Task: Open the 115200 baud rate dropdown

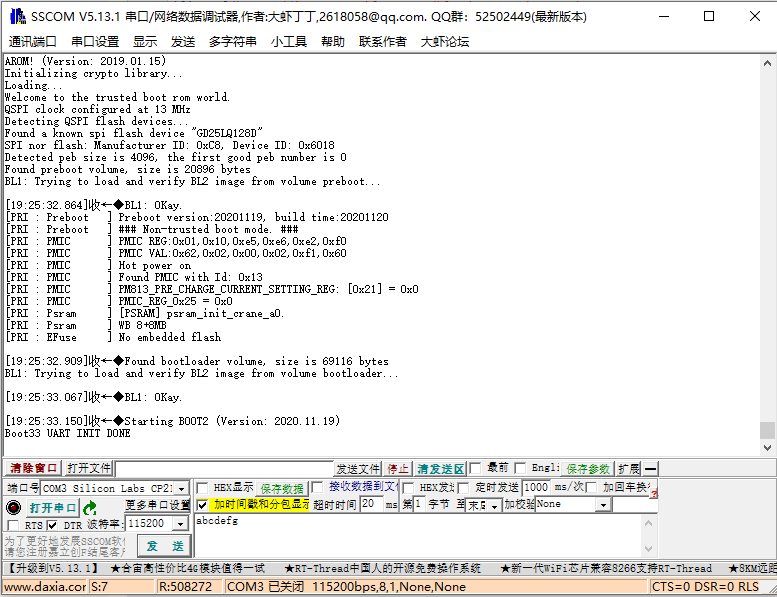Action: point(181,523)
